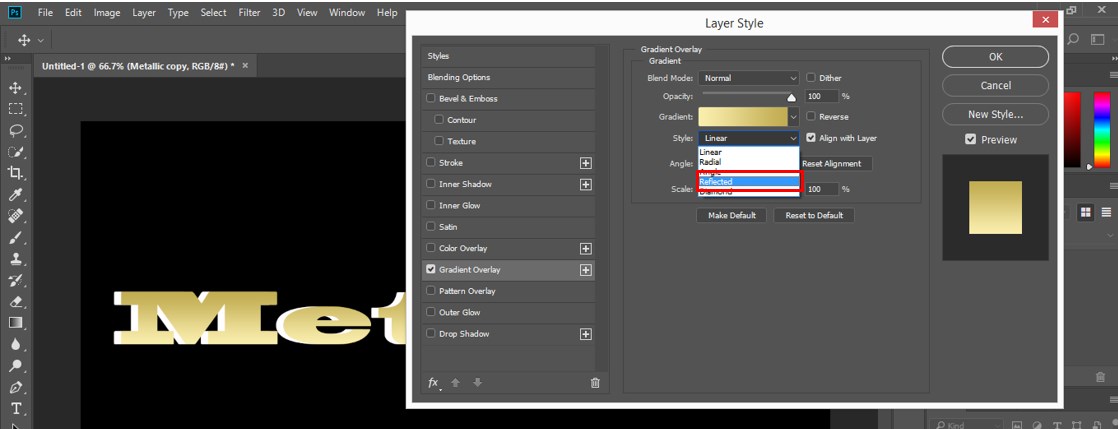Screen dimensions: 1118x429
Task: Add another Drop Shadow with the plus icon
Action: pos(585,334)
